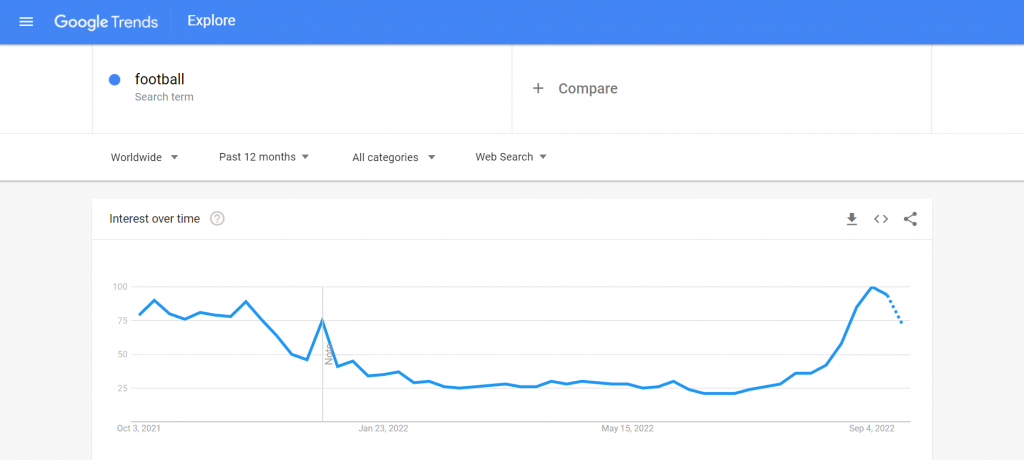This screenshot has width=1024, height=460.
Task: Open help for Interest over time
Action: tap(217, 219)
